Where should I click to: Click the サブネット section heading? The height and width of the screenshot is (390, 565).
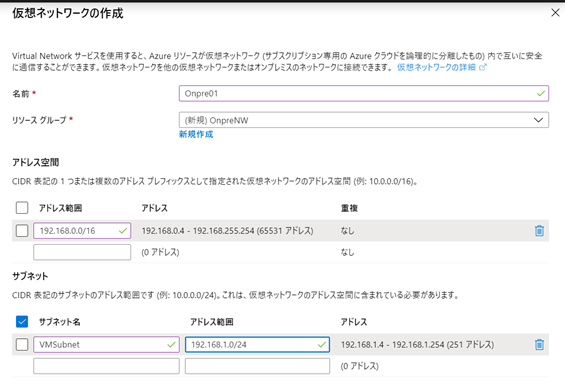[x=30, y=276]
